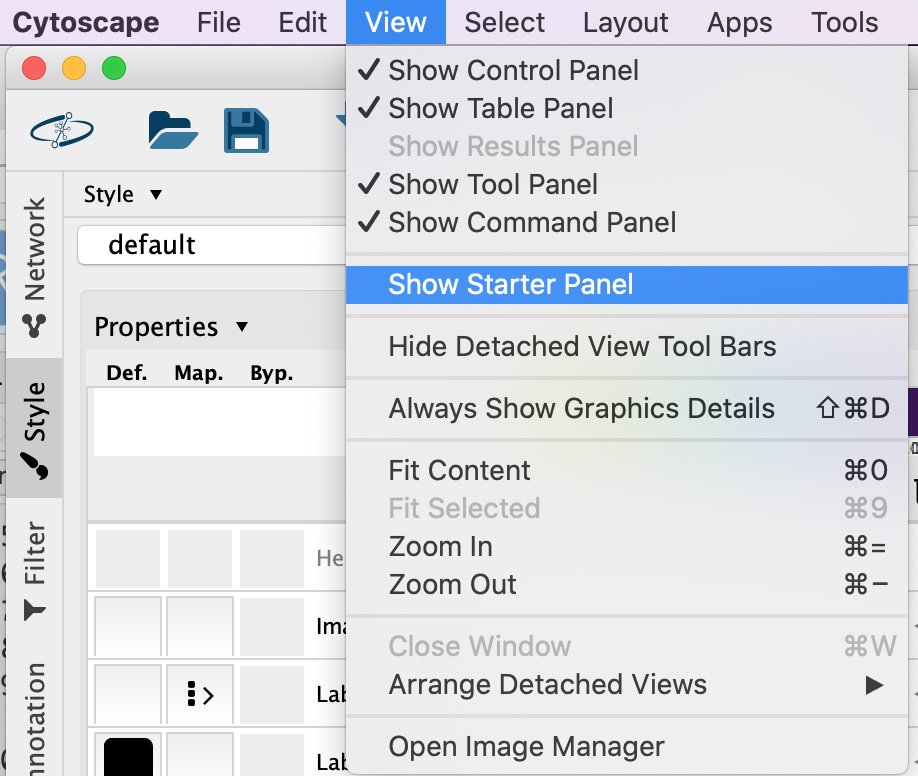The width and height of the screenshot is (918, 776).
Task: Open the Network side tab
Action: pos(35,267)
